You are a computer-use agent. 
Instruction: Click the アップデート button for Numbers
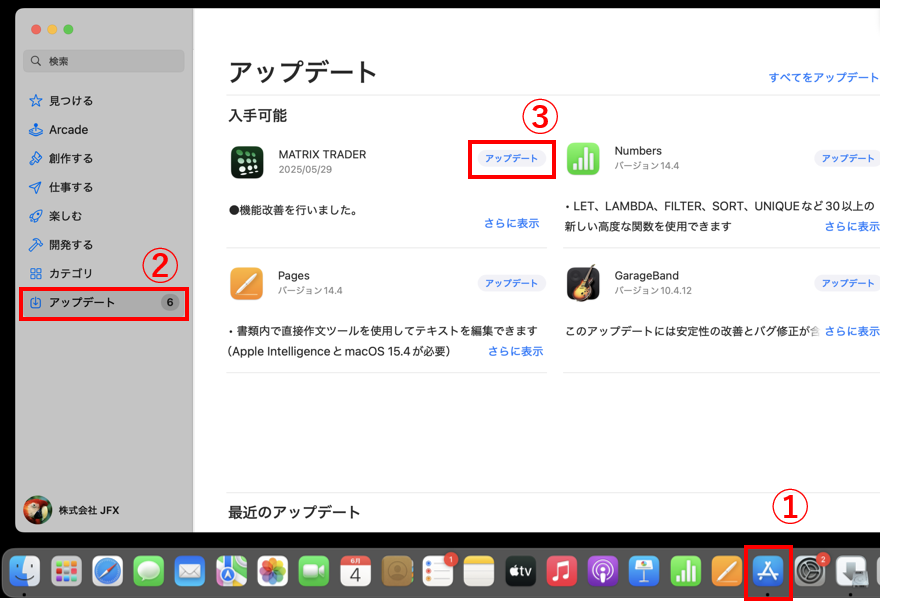[848, 158]
